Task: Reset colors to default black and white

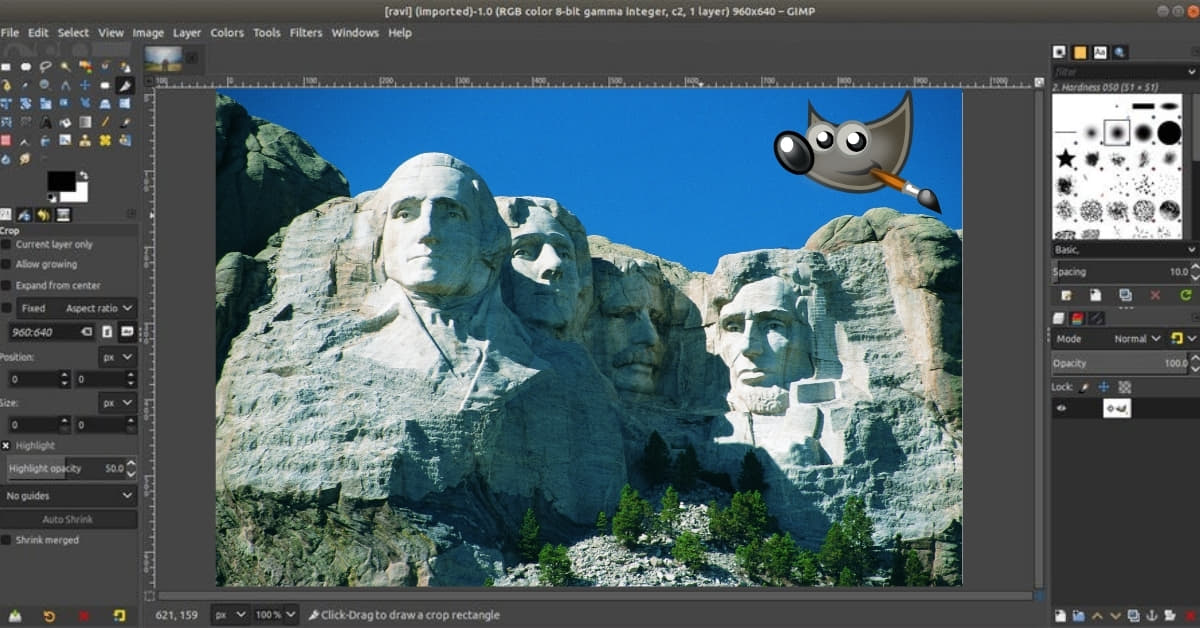Action: pos(51,197)
